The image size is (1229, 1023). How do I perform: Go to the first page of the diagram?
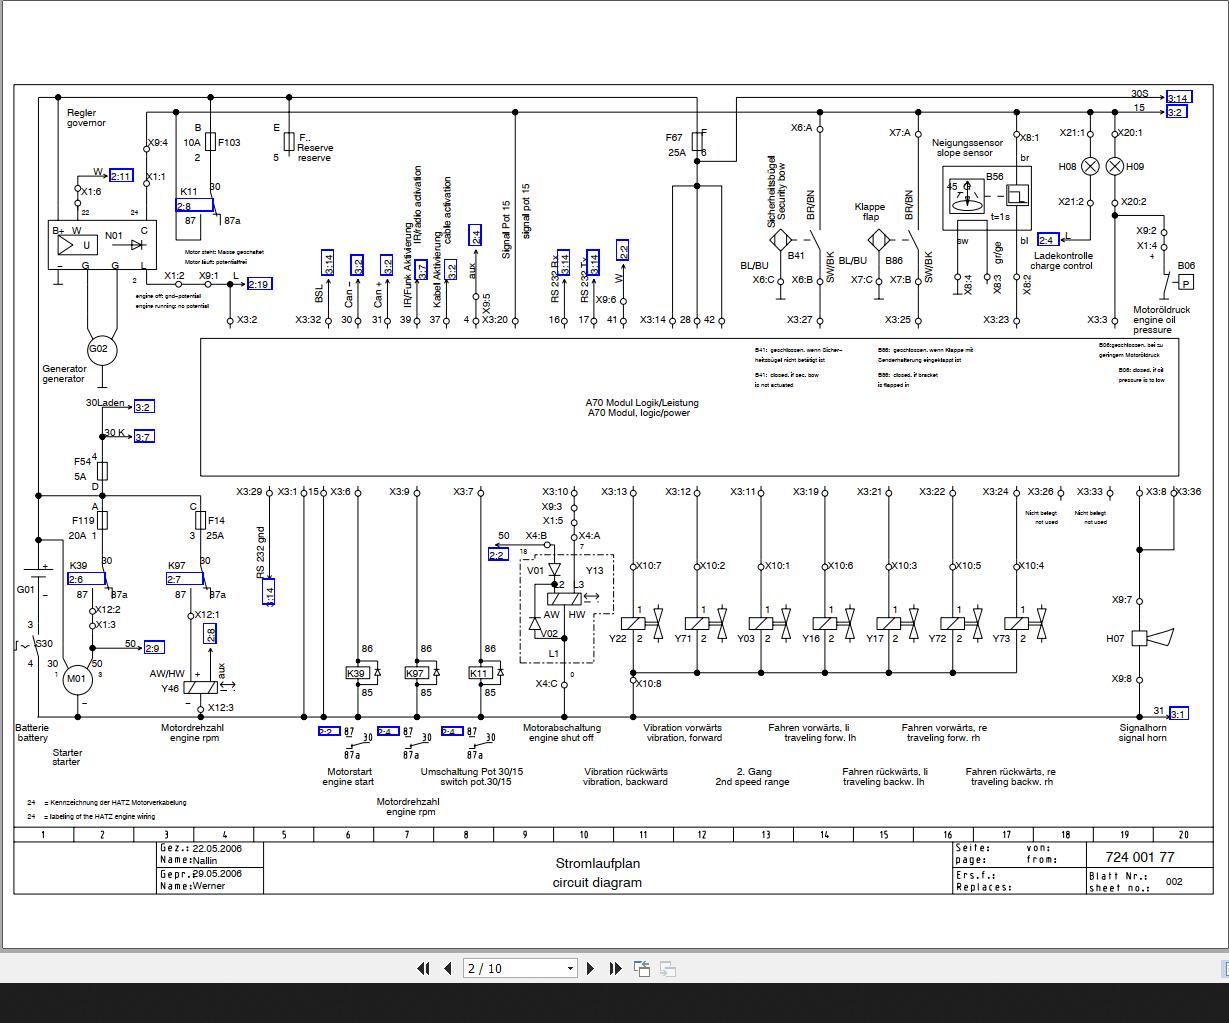coord(424,968)
